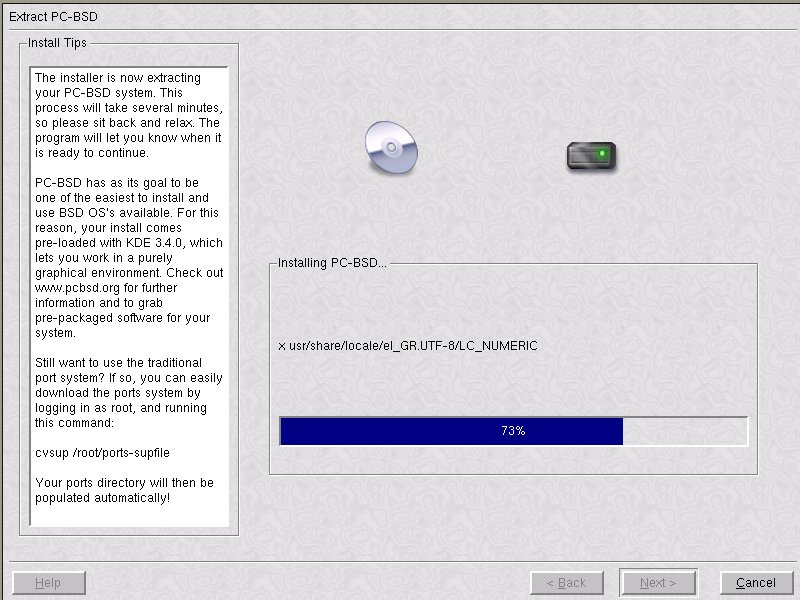The width and height of the screenshot is (800, 600).
Task: Click the 'pre-loaded with KDE 3.4.0, which' line
Action: click(129, 243)
